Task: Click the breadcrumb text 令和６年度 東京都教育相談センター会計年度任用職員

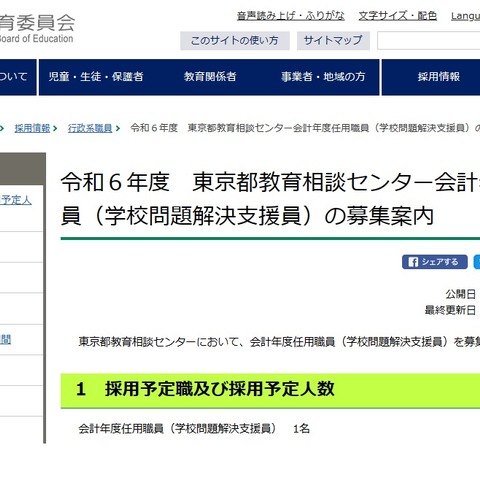Action: [x=305, y=128]
